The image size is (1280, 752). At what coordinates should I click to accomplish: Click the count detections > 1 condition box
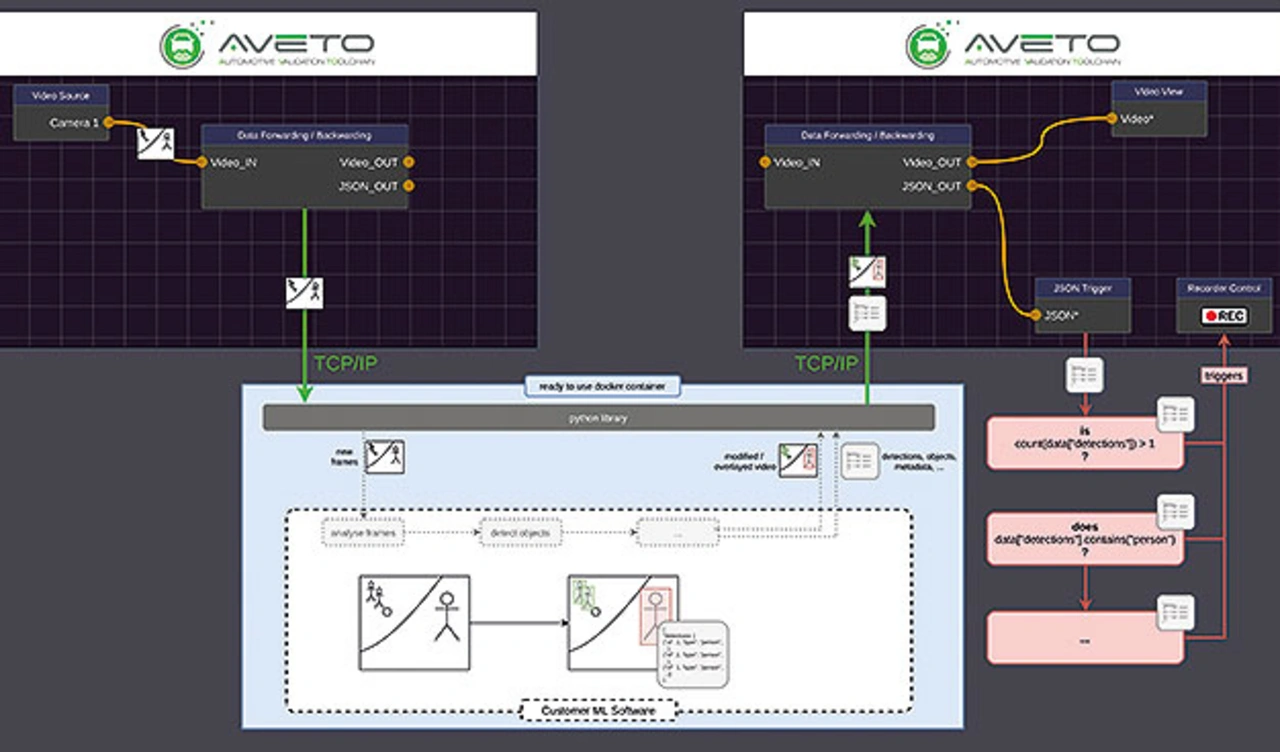point(1084,443)
